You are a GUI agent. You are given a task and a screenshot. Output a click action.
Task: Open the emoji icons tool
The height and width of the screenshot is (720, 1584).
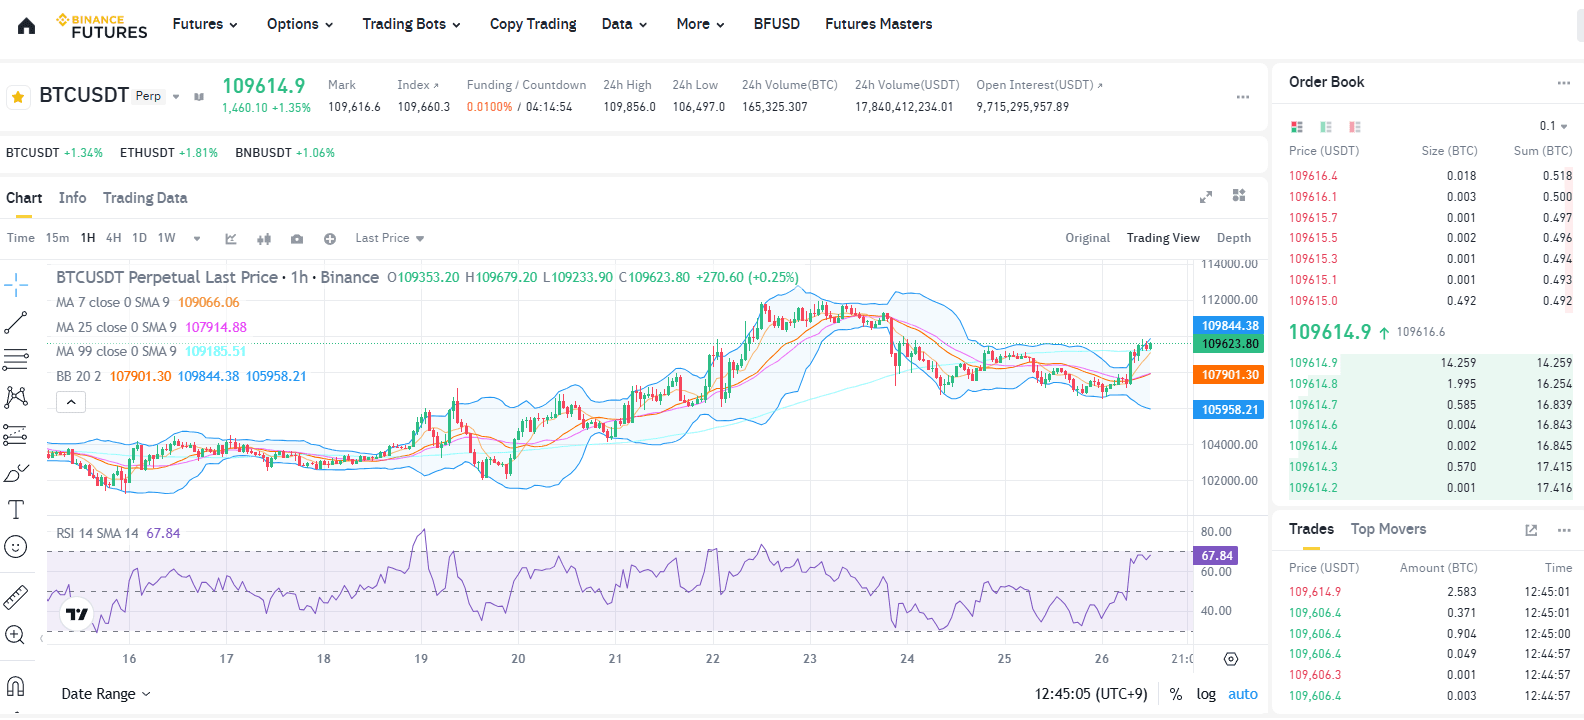[x=16, y=547]
